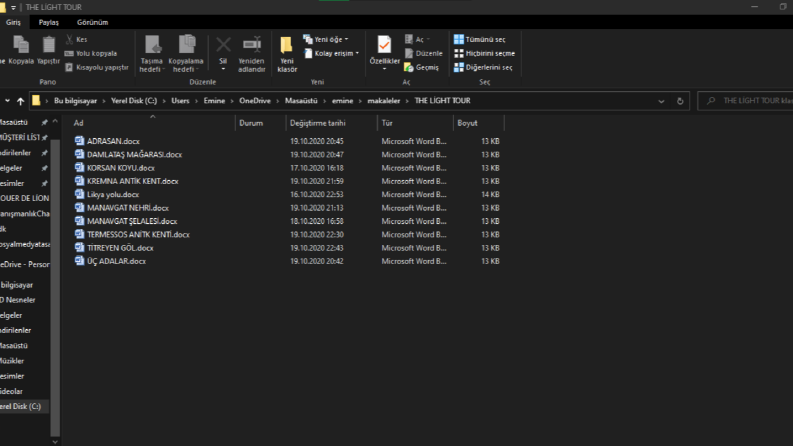Select all files with Tümünü seç

479,39
